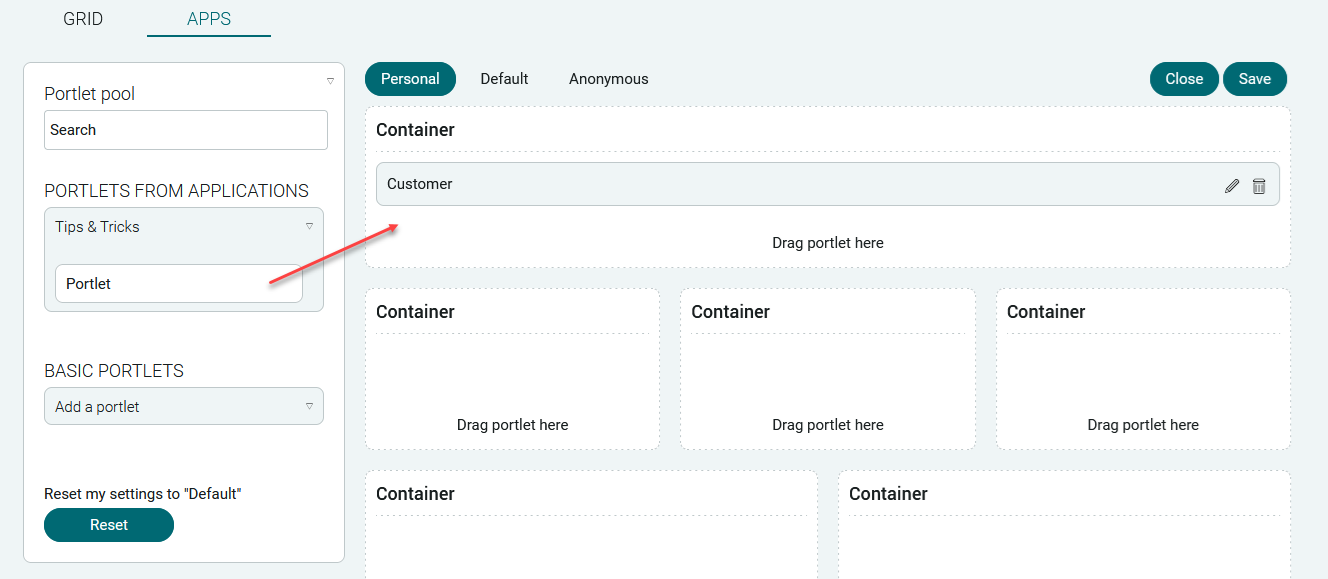Click the top Container's drag portlet area
The height and width of the screenshot is (579, 1328).
pyautogui.click(x=828, y=243)
